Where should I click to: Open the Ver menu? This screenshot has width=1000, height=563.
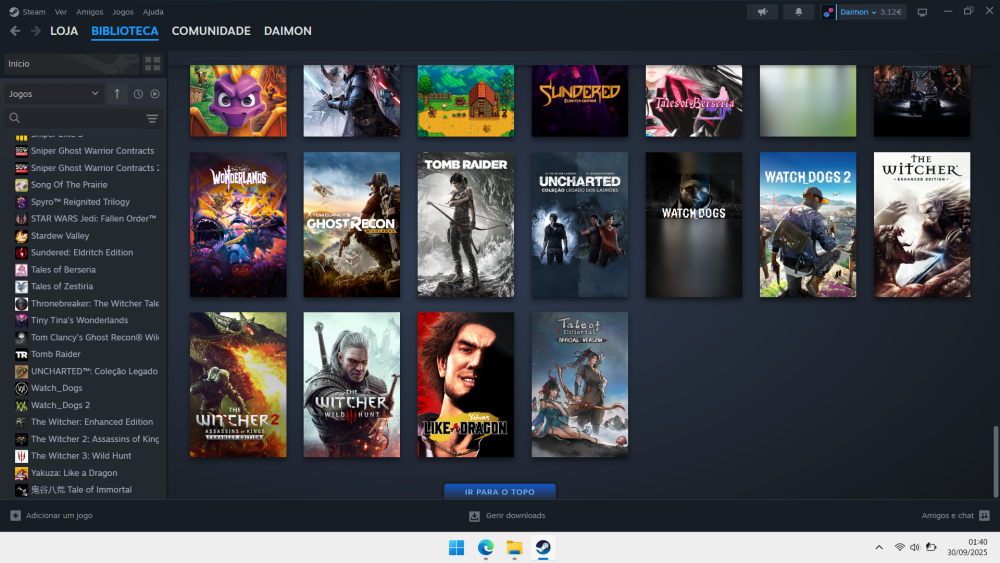point(61,12)
